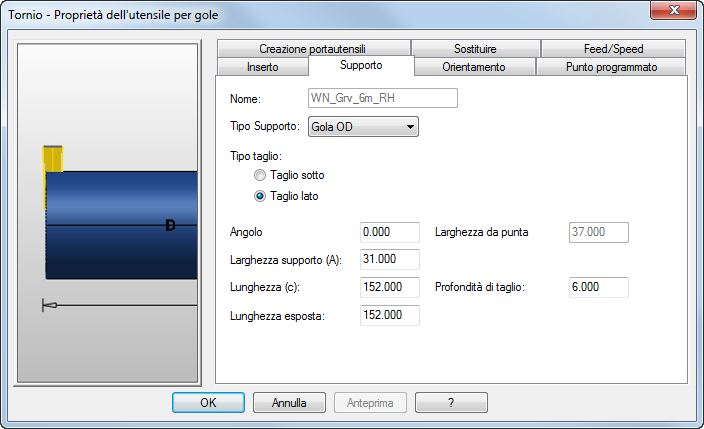Open the Creazione portautensili tab
The image size is (704, 429).
click(313, 49)
